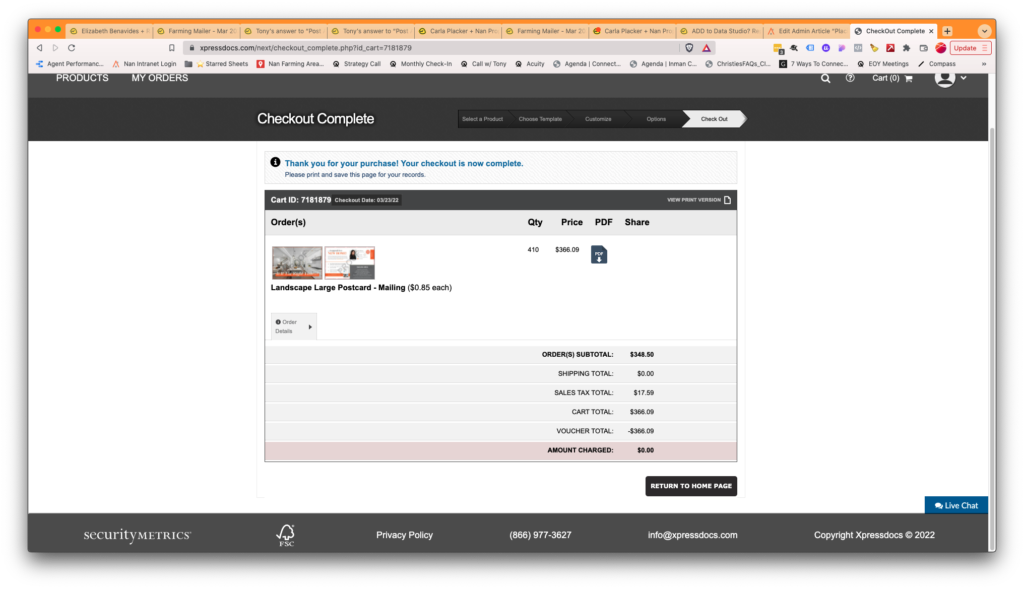Click Return to Home Page button

pos(691,486)
